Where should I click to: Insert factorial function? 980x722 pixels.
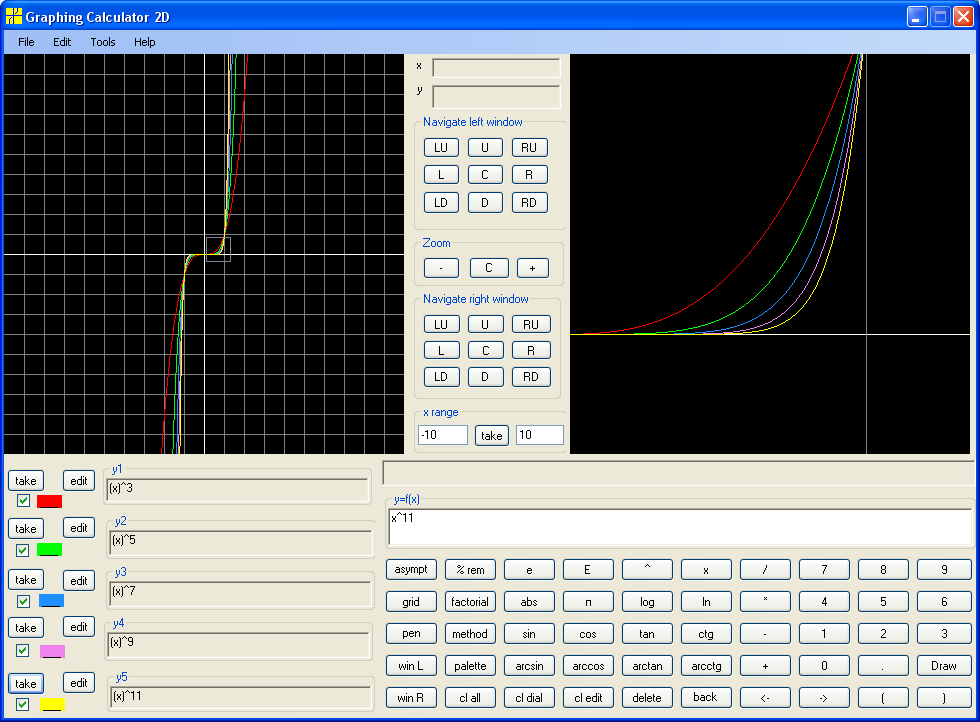470,601
